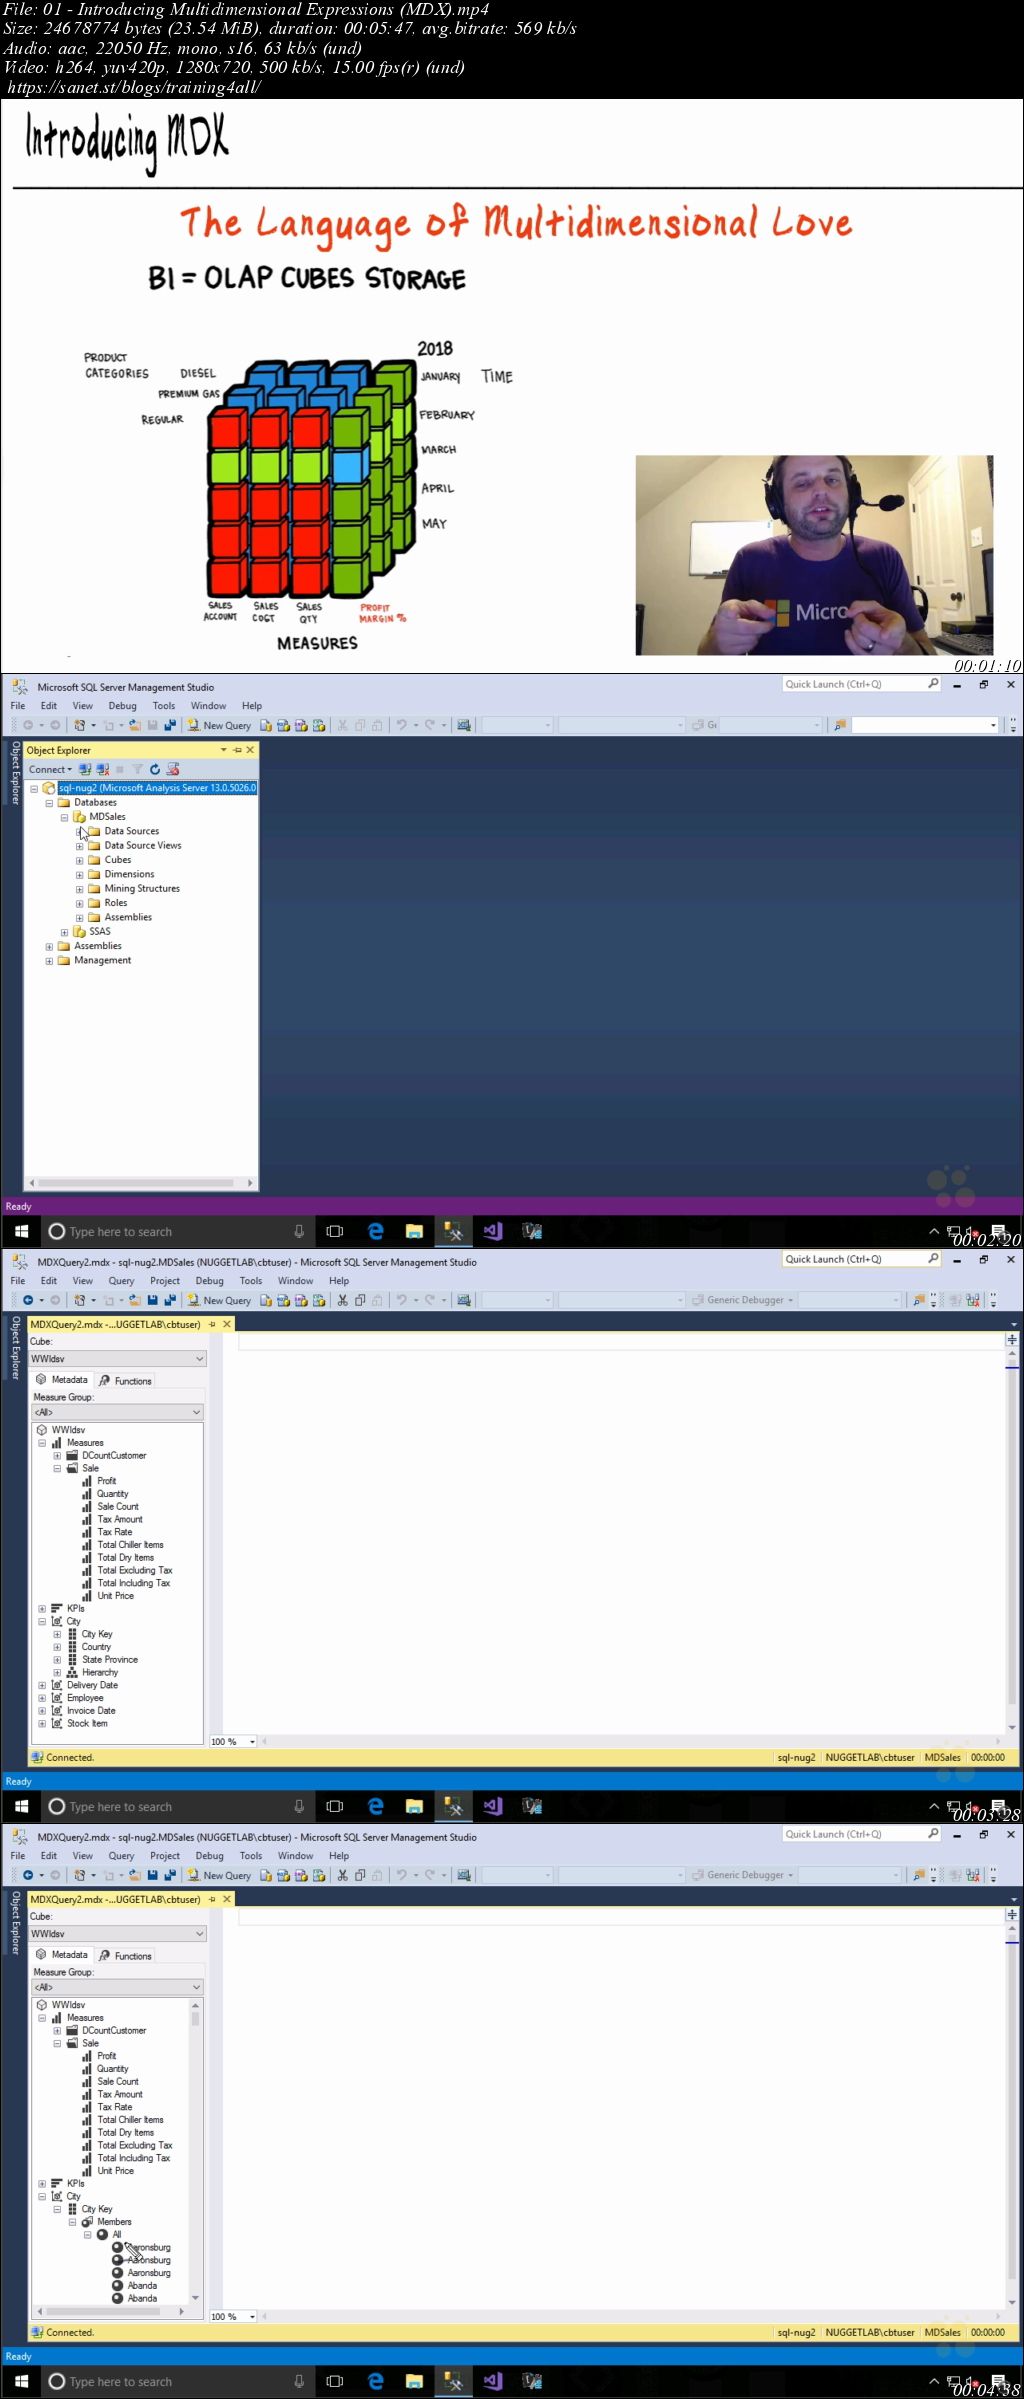The width and height of the screenshot is (1024, 2399).
Task: Select the Invoice Date dimension in the 00:03:28 frame
Action: pyautogui.click(x=91, y=1711)
